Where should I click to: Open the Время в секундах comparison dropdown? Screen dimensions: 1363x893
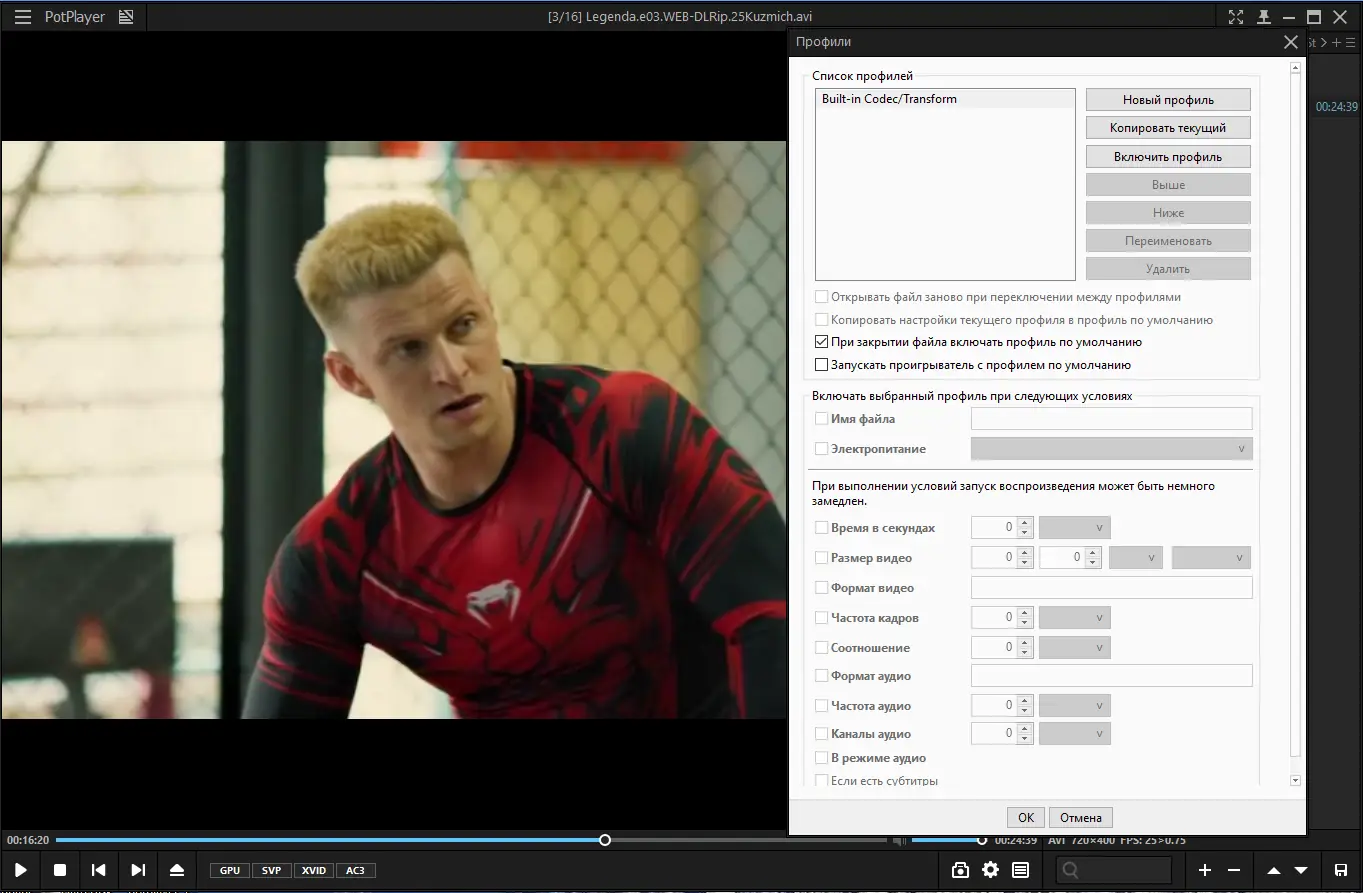(x=1075, y=528)
